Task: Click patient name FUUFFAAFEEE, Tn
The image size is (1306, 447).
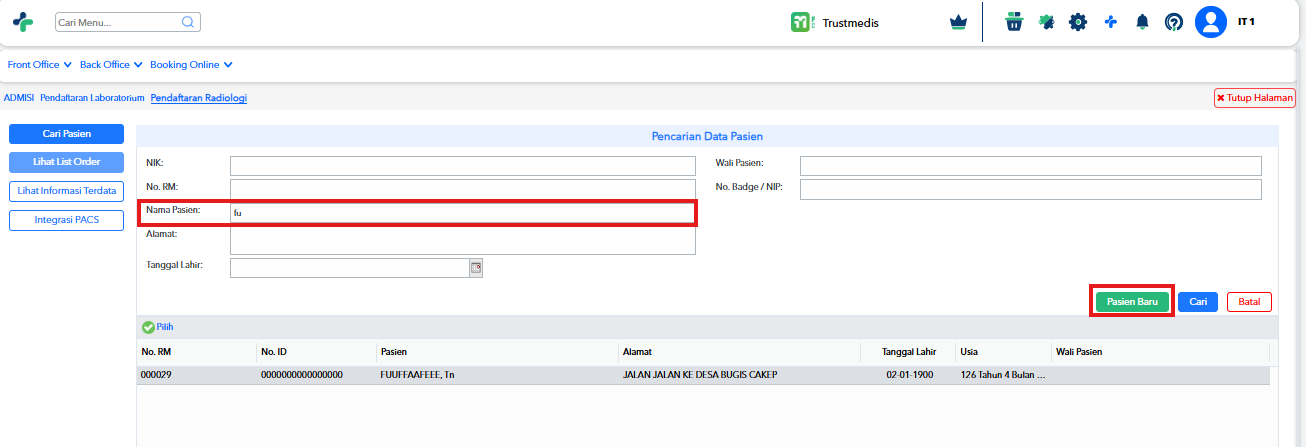Action: coord(418,375)
